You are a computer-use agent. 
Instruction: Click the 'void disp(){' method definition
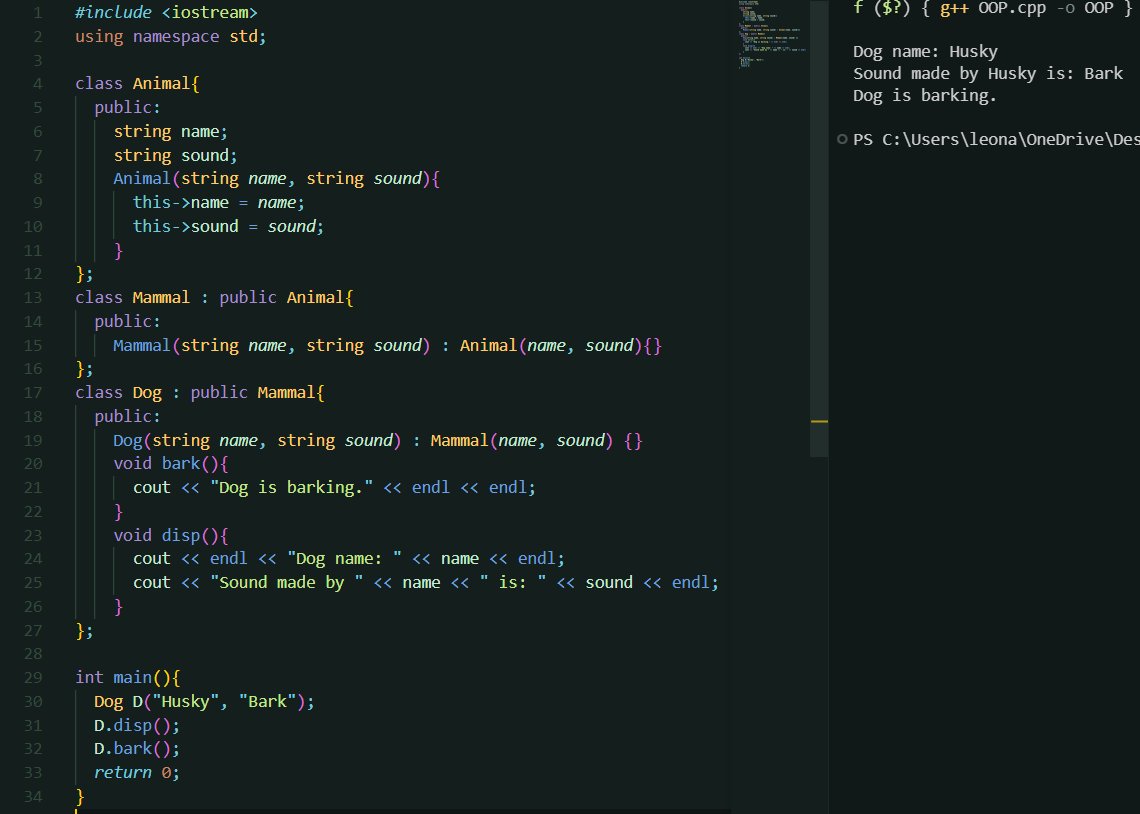pyautogui.click(x=171, y=536)
